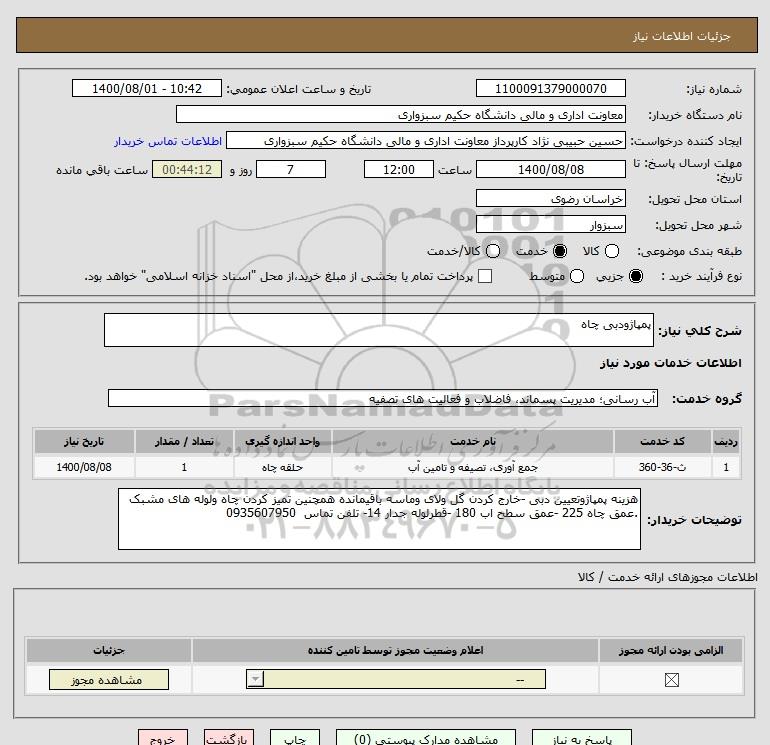Click the گروه خدمت field
The image size is (770, 745).
pos(383,398)
